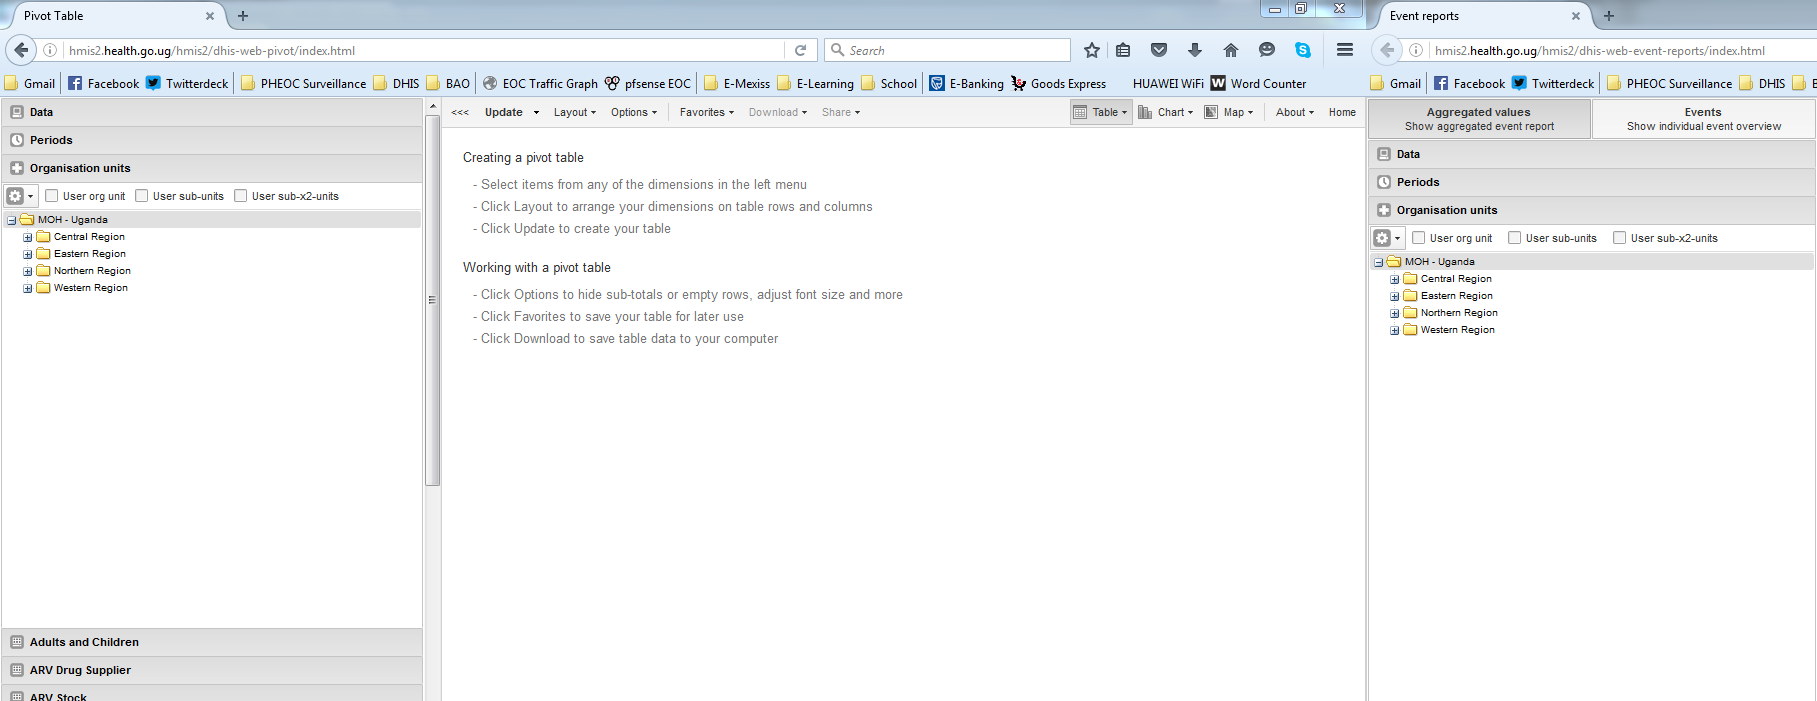Enable User sub-x2-units in Pivot Table panel
The image size is (1817, 701).
(241, 196)
